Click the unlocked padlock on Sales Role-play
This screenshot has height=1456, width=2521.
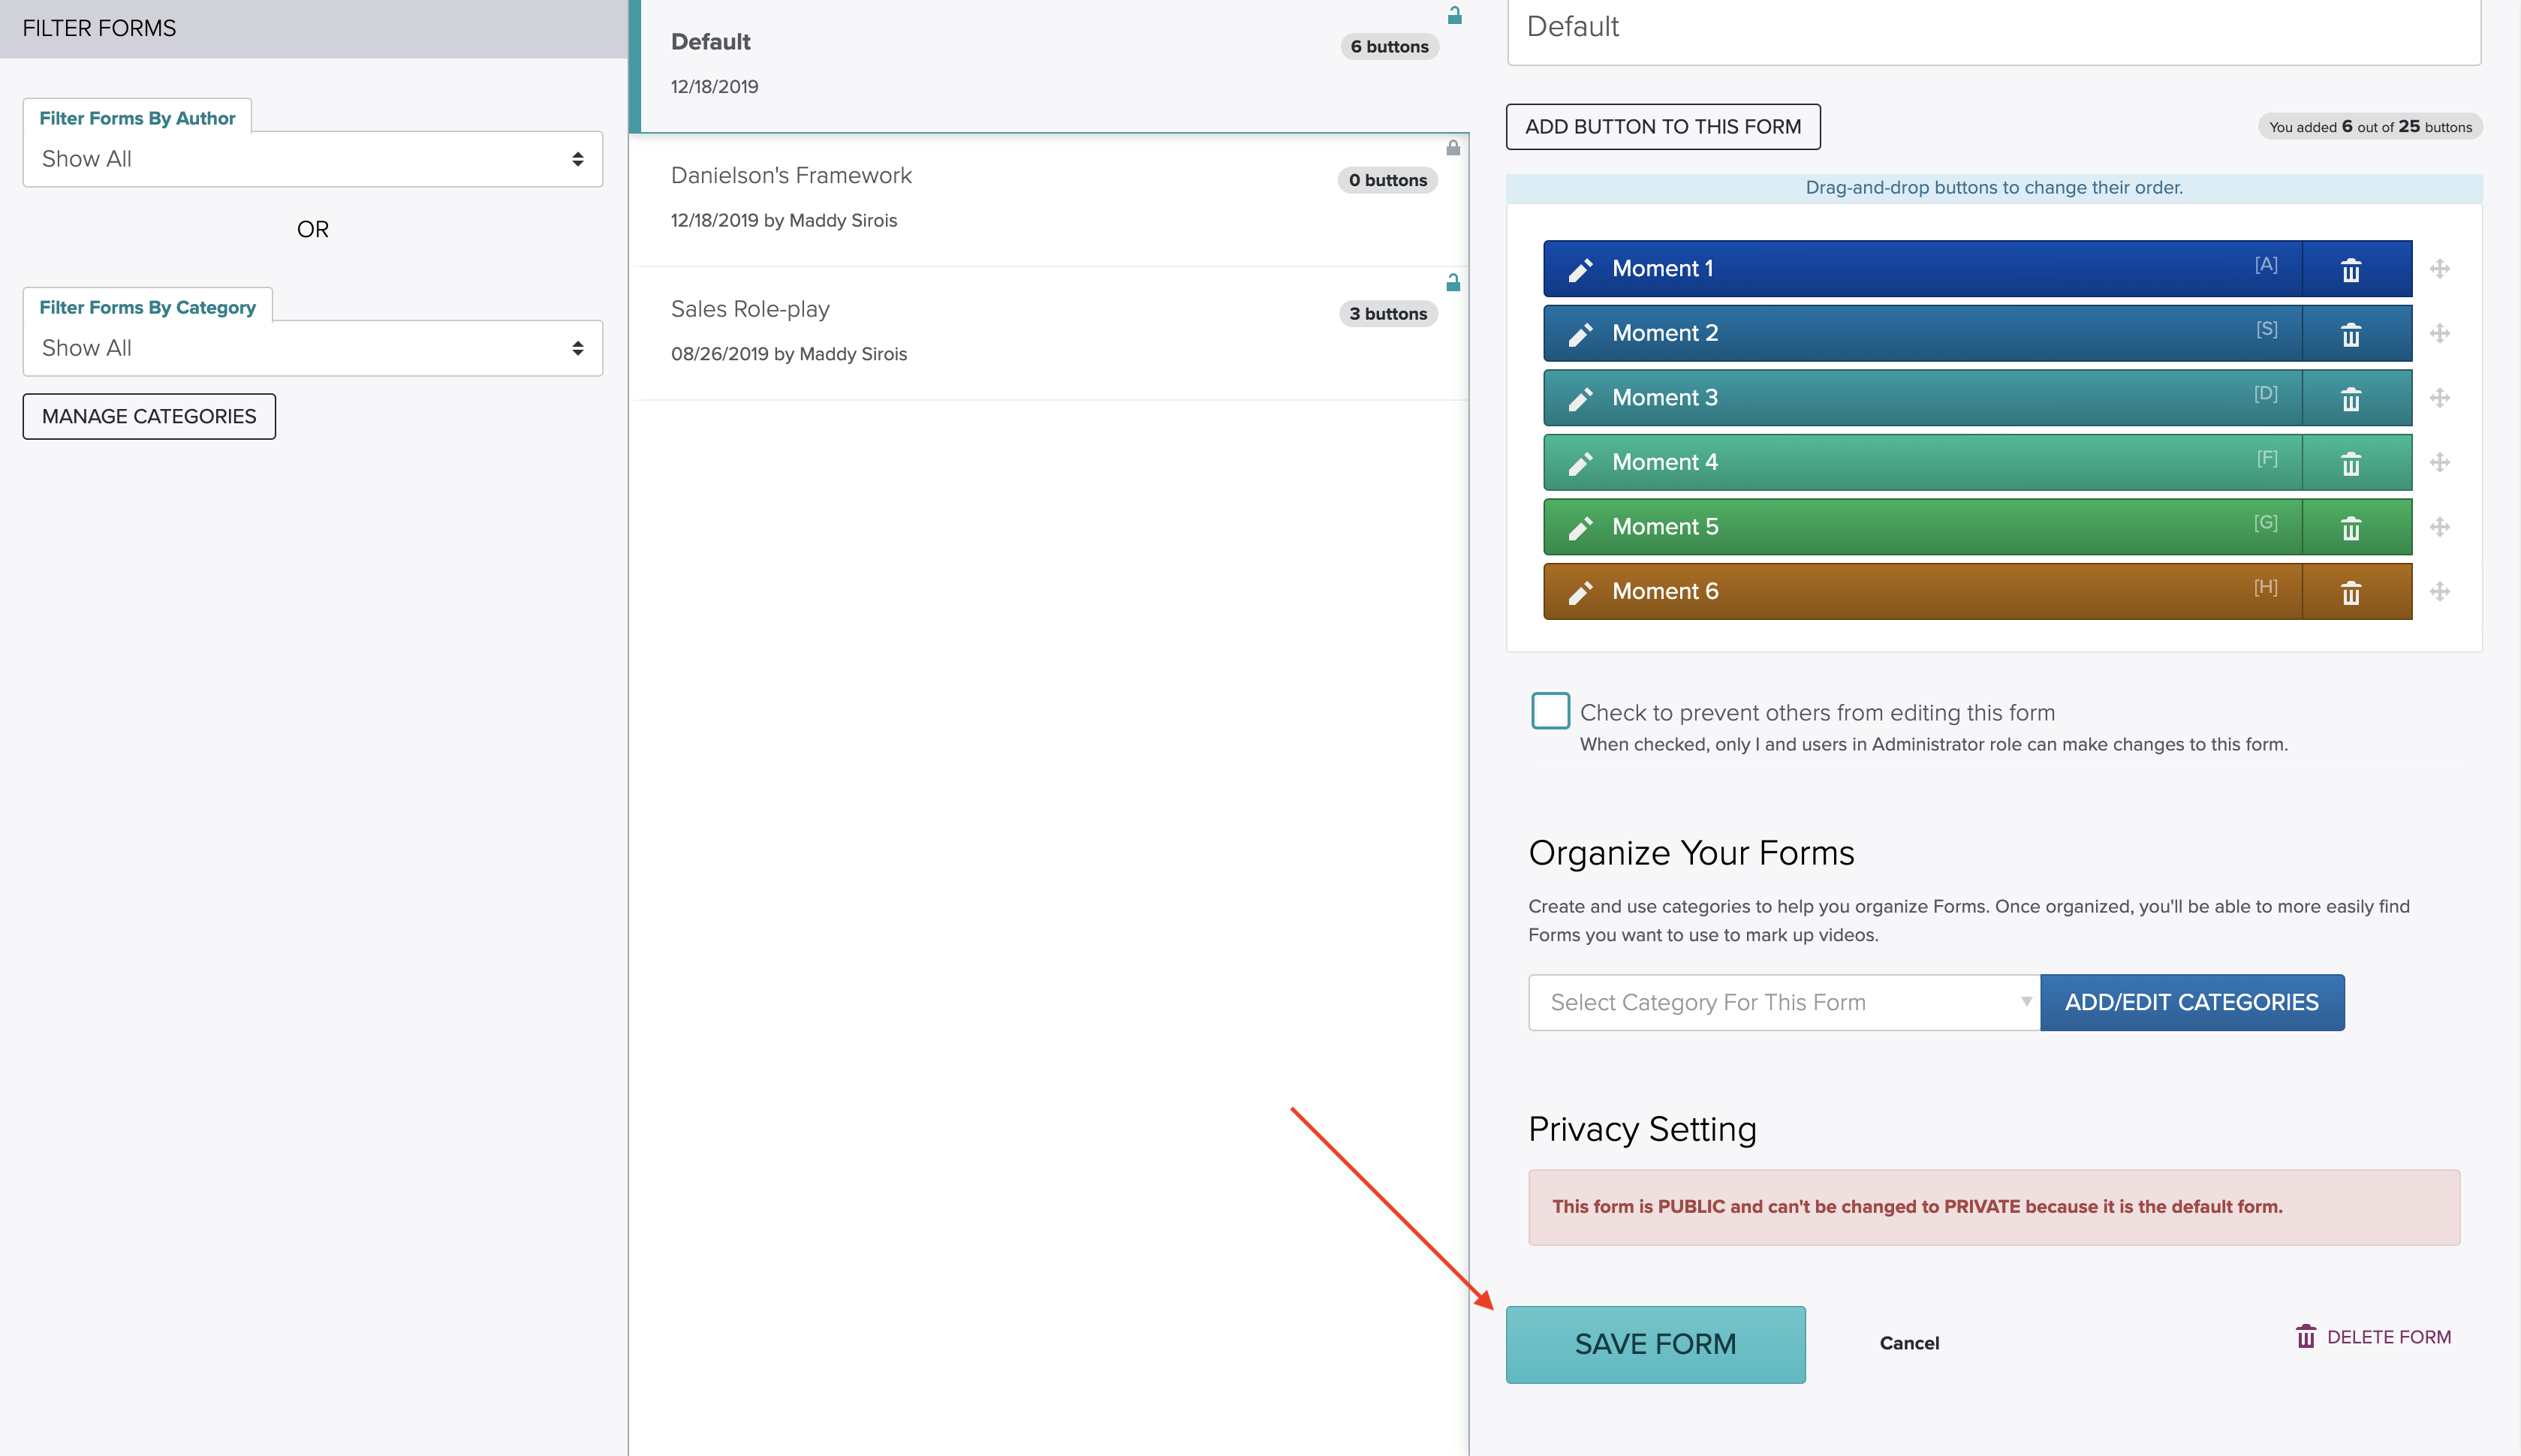[x=1453, y=282]
